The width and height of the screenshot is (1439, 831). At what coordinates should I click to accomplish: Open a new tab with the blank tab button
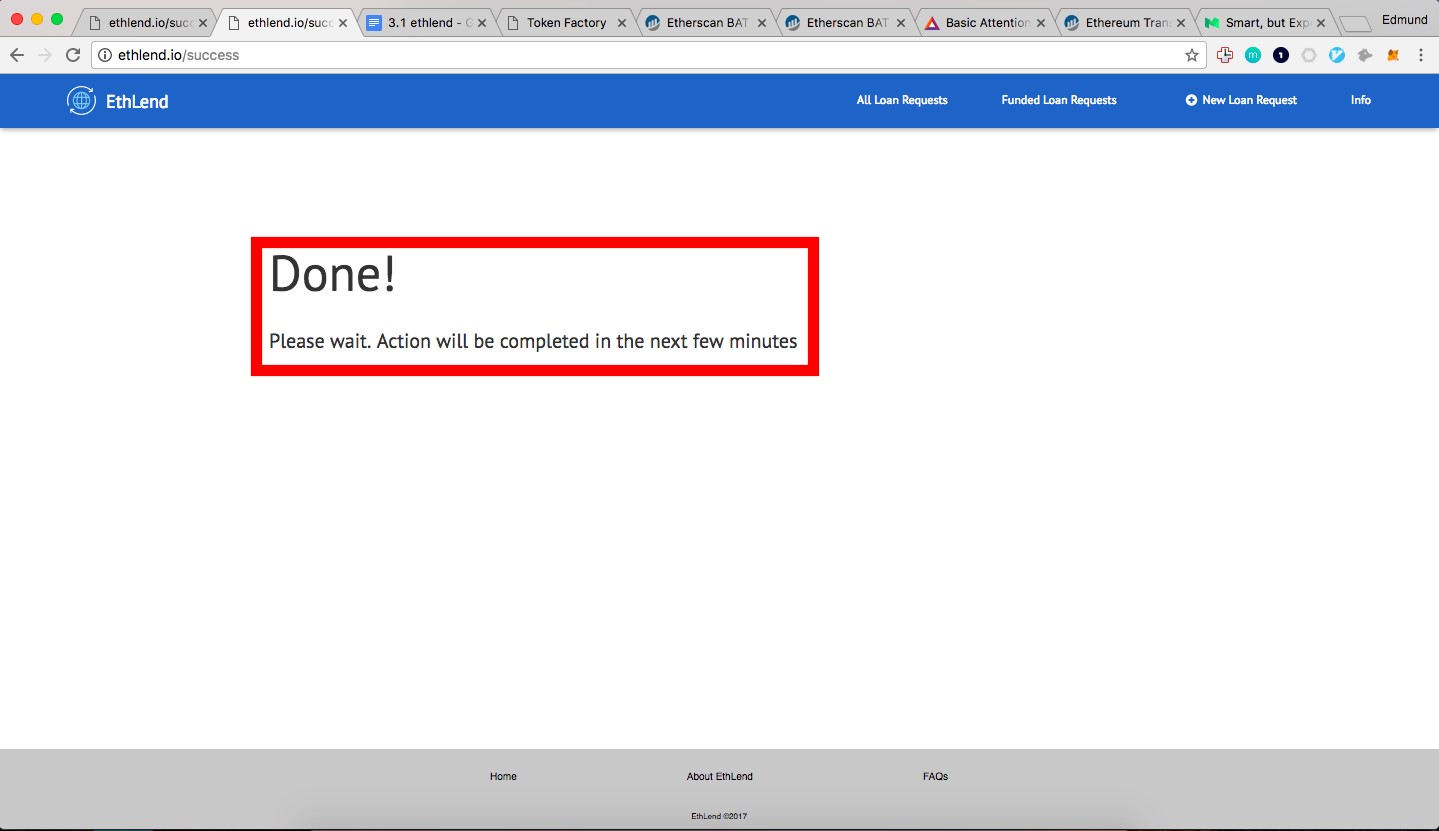[x=1356, y=24]
